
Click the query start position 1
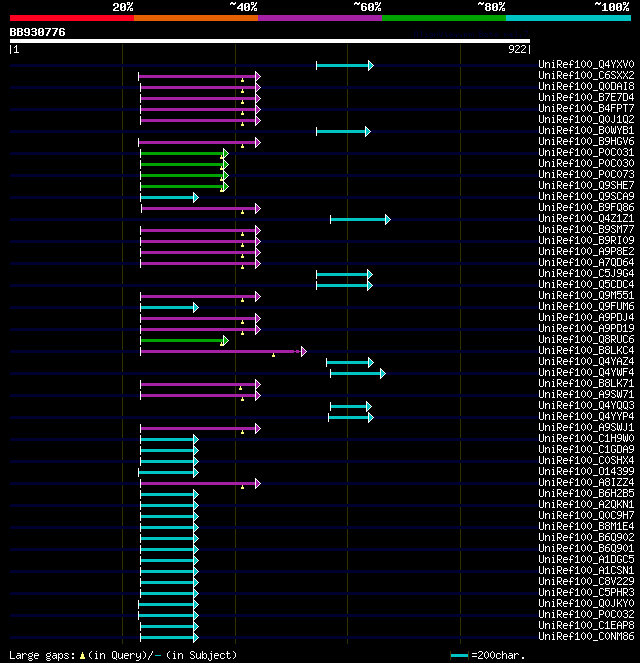coord(16,49)
